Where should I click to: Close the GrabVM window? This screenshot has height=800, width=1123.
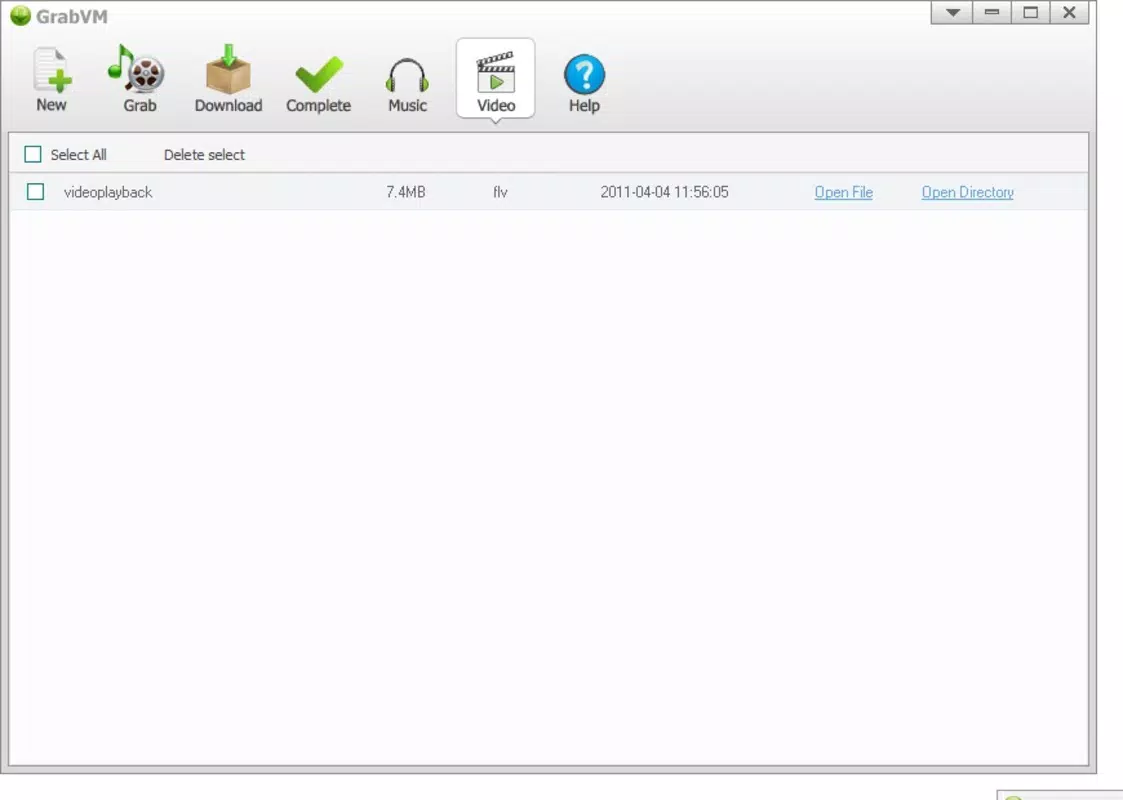pyautogui.click(x=1069, y=13)
